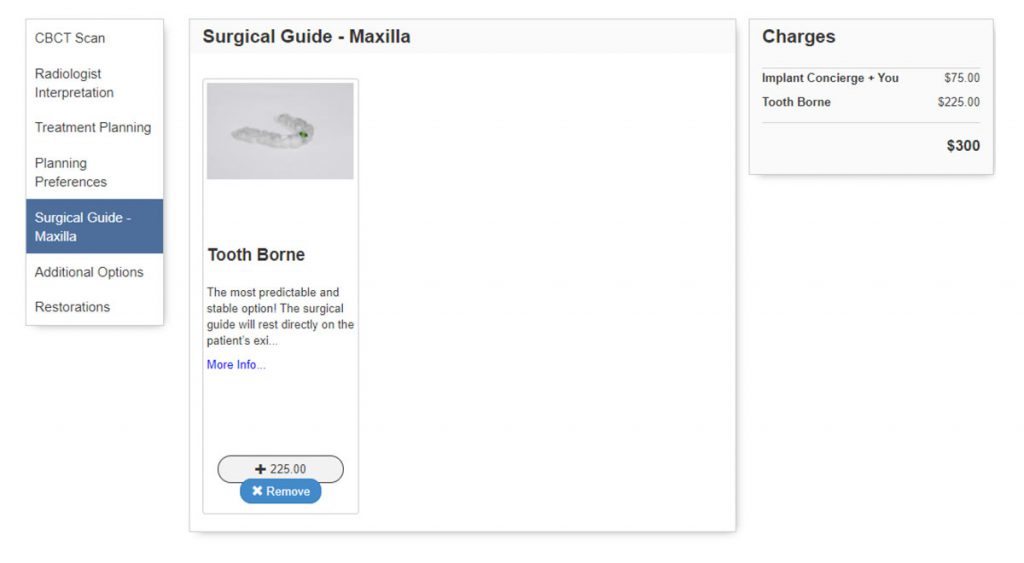
Task: Select the Implant Concierge + You charge line
Action: 830,78
